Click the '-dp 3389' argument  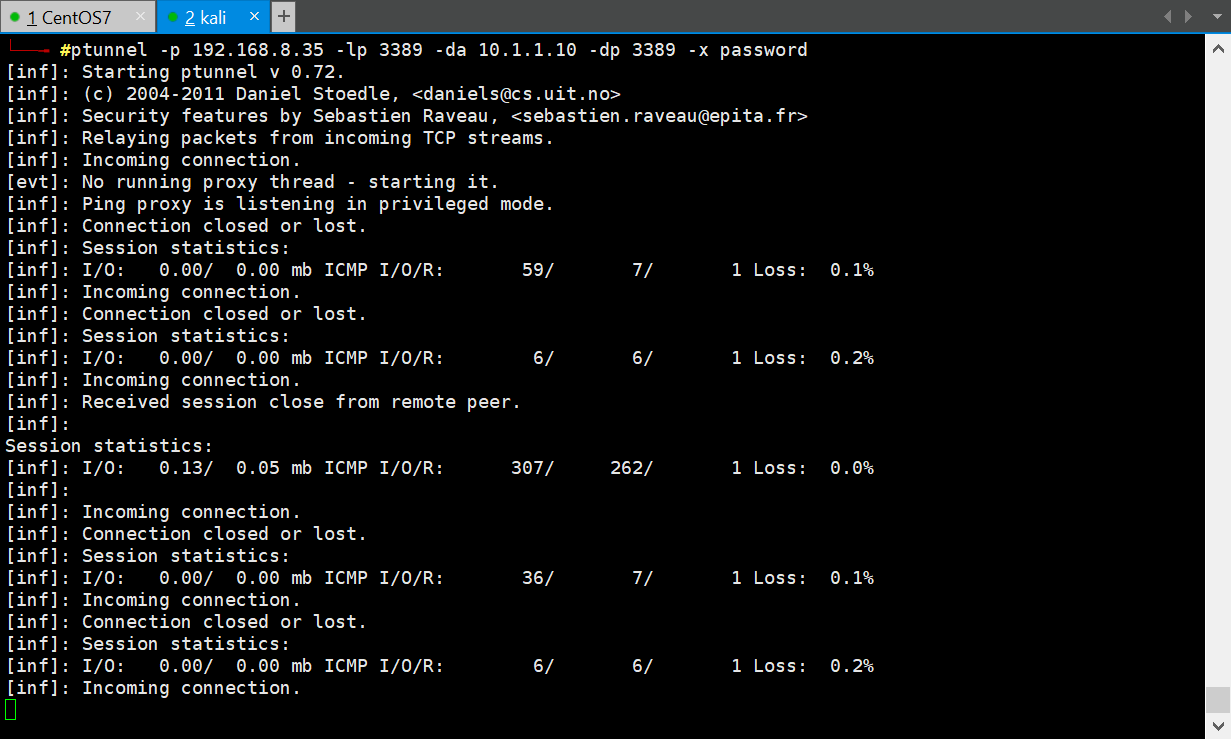(633, 50)
